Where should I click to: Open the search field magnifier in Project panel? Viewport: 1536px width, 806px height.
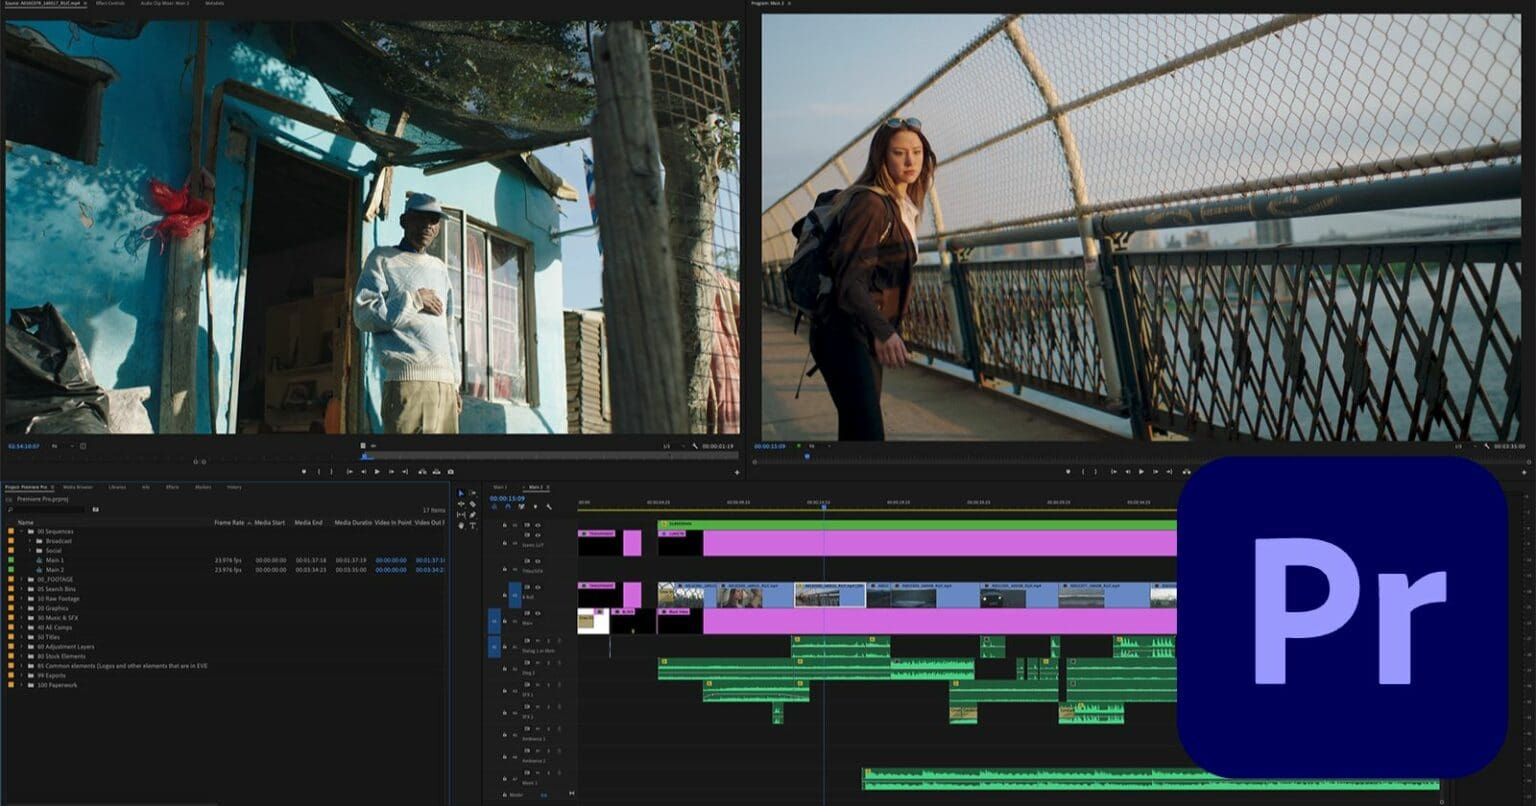coord(10,509)
